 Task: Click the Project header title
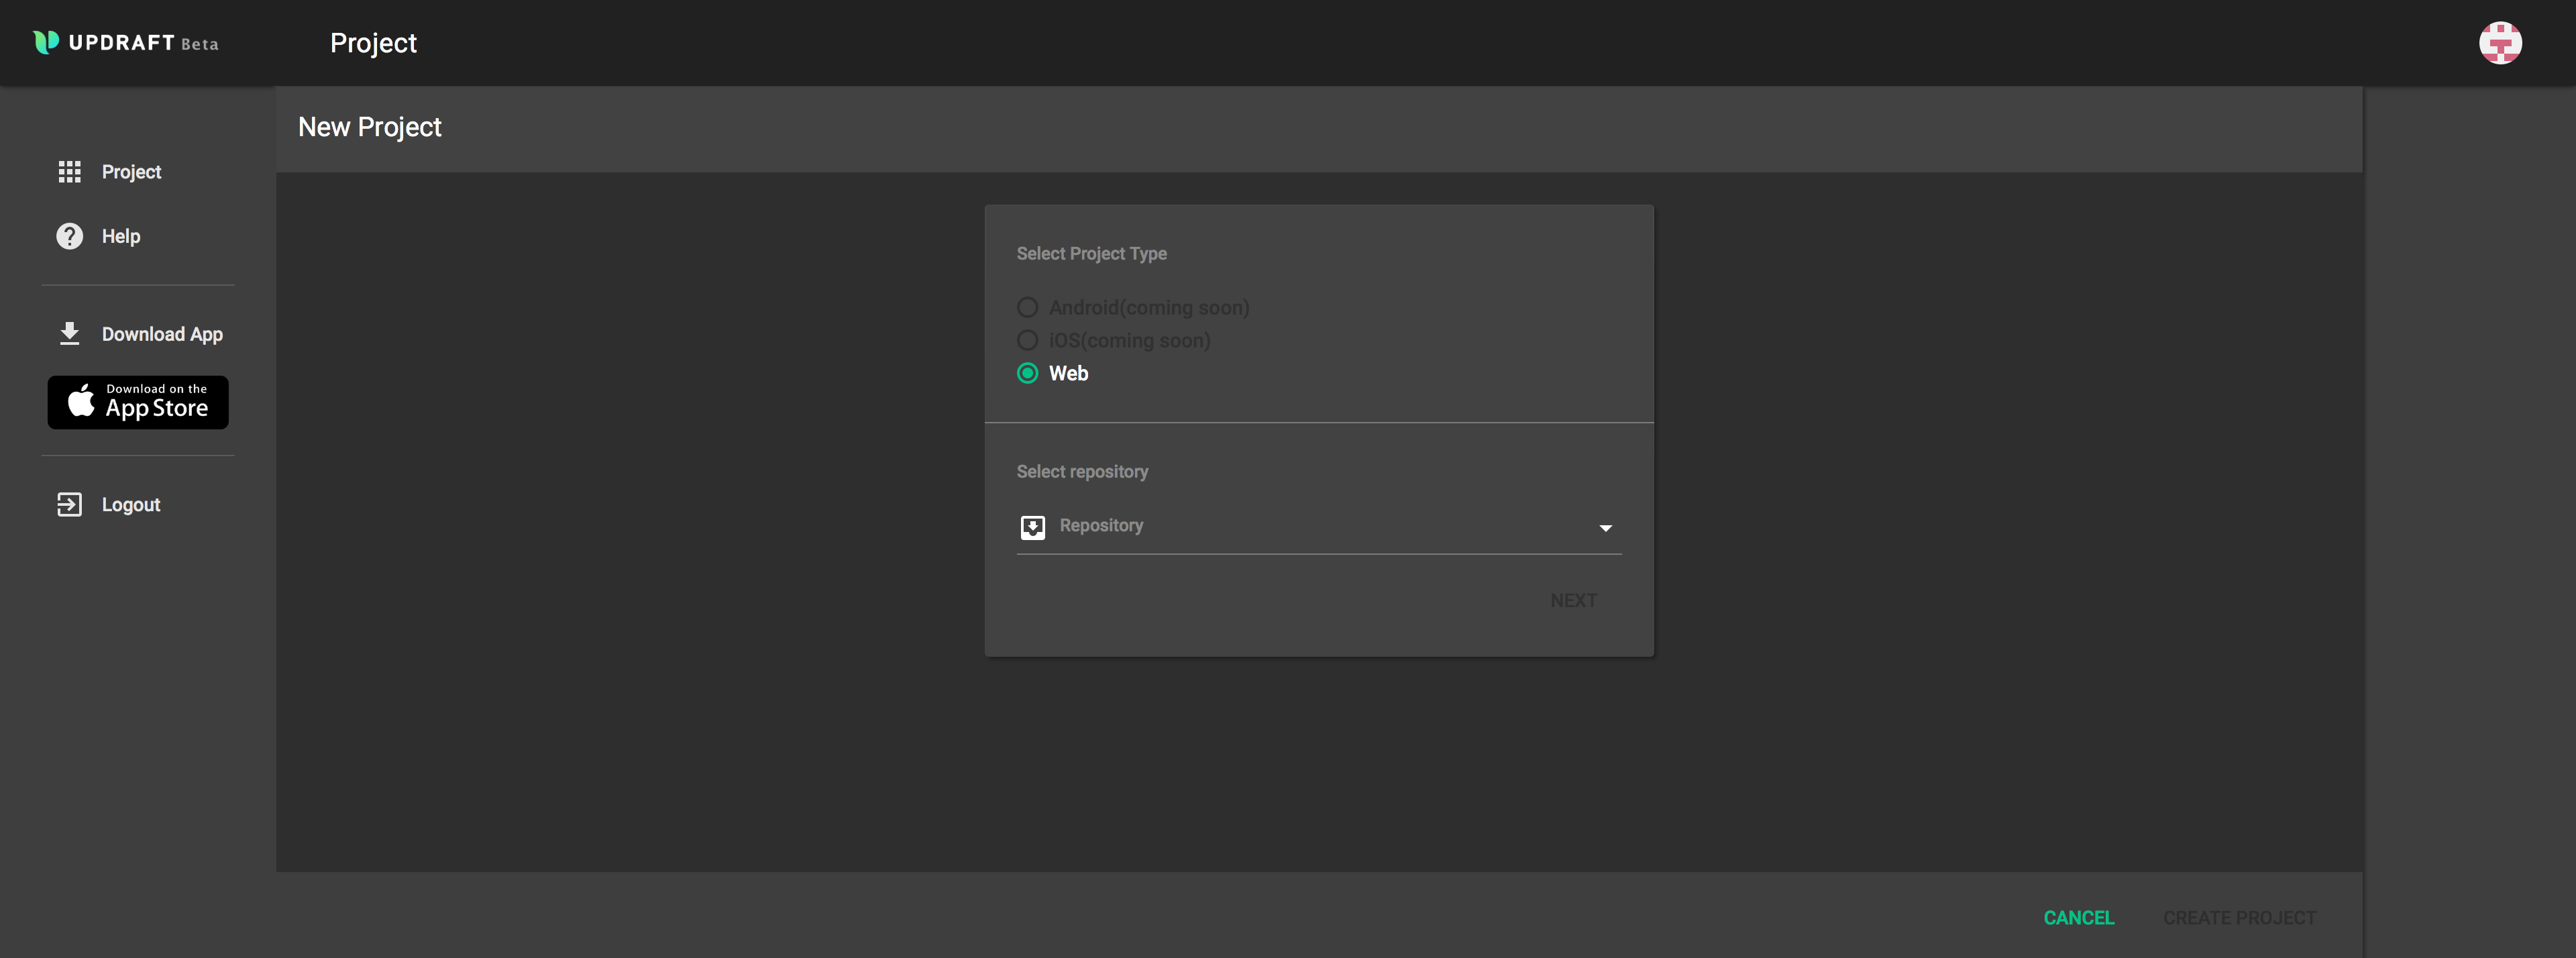pyautogui.click(x=373, y=43)
